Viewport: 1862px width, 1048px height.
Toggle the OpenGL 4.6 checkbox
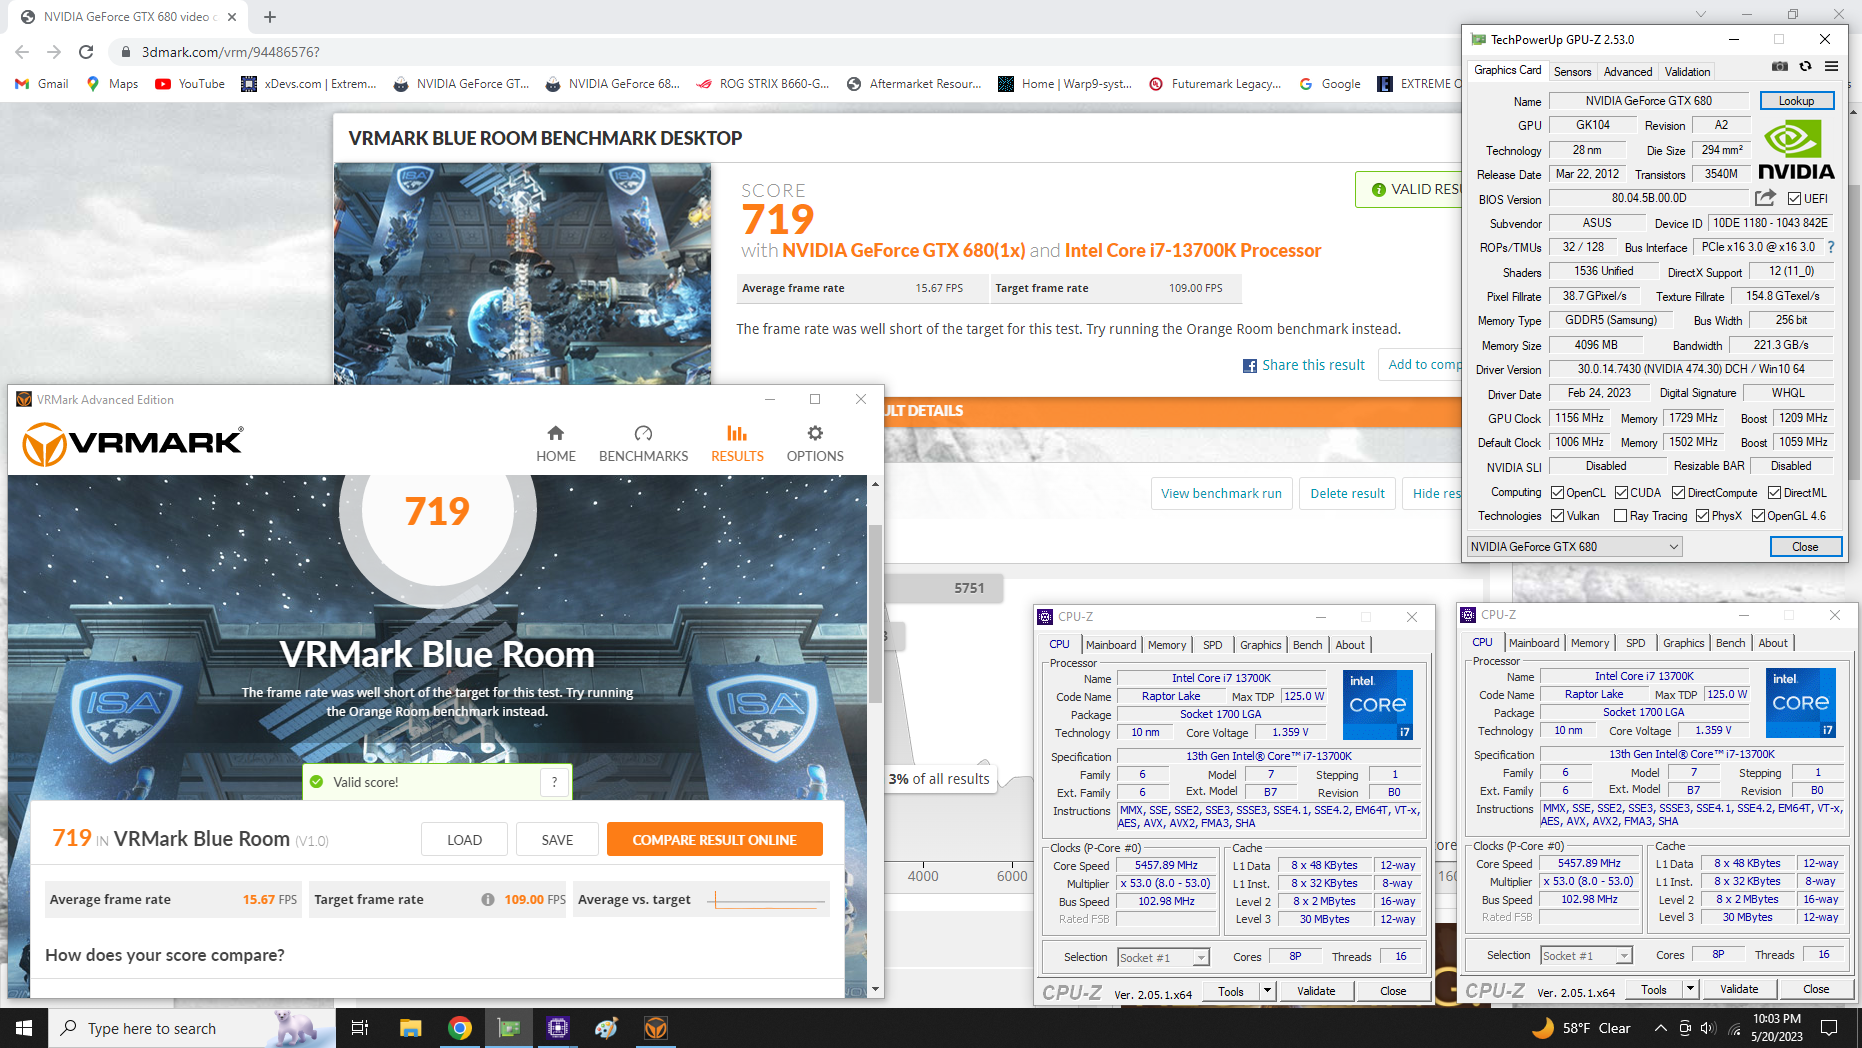pos(1758,516)
